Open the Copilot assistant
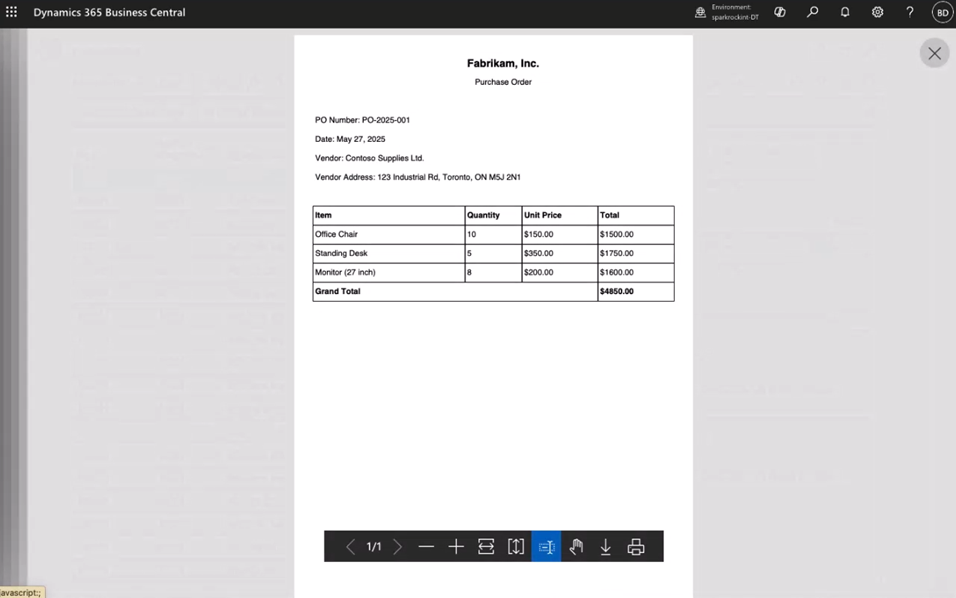 pyautogui.click(x=780, y=11)
